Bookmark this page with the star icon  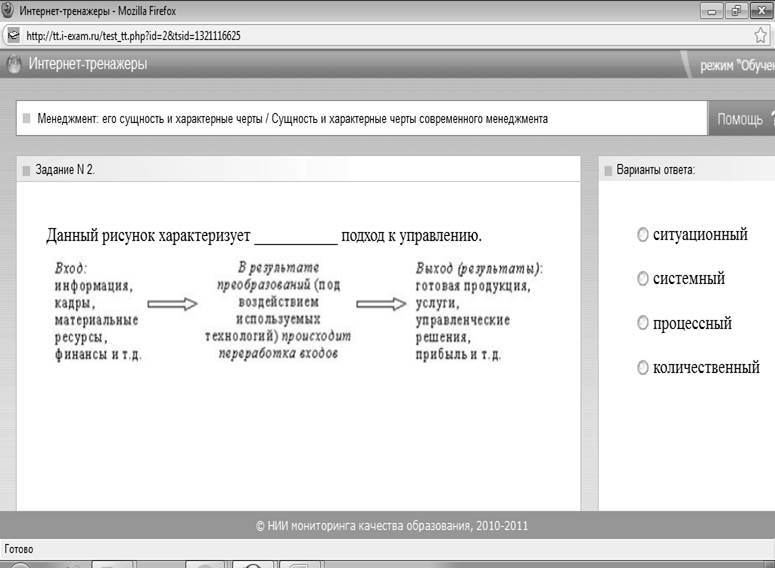pos(761,35)
